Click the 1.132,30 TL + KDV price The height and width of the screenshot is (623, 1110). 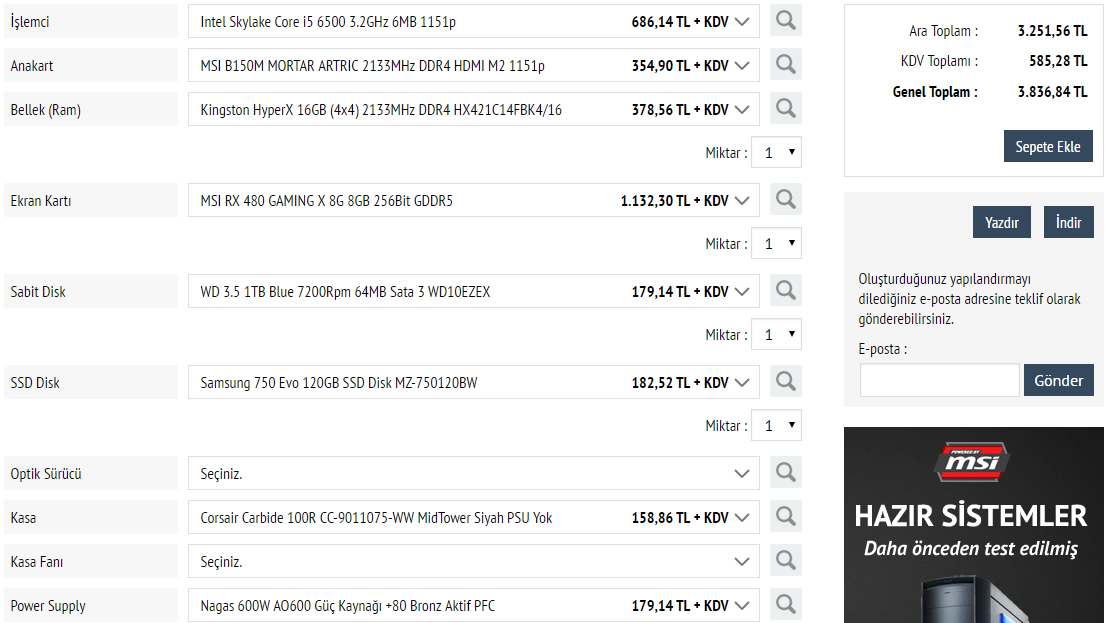(675, 201)
